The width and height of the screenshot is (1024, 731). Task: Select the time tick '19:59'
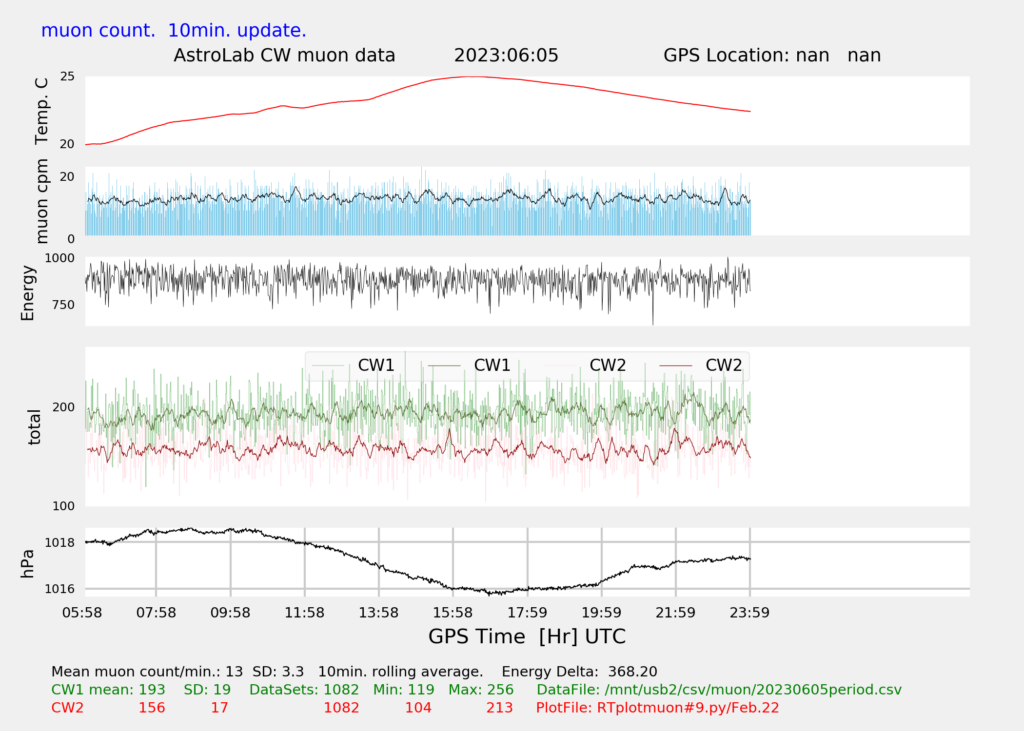coord(601,613)
